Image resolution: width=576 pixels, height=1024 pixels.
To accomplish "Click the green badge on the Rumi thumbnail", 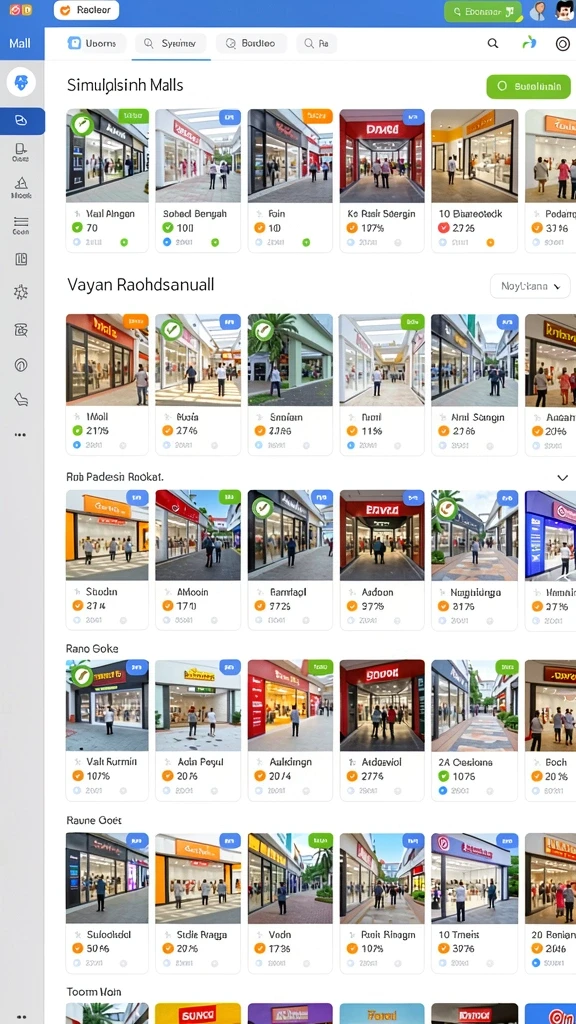I will tap(412, 321).
